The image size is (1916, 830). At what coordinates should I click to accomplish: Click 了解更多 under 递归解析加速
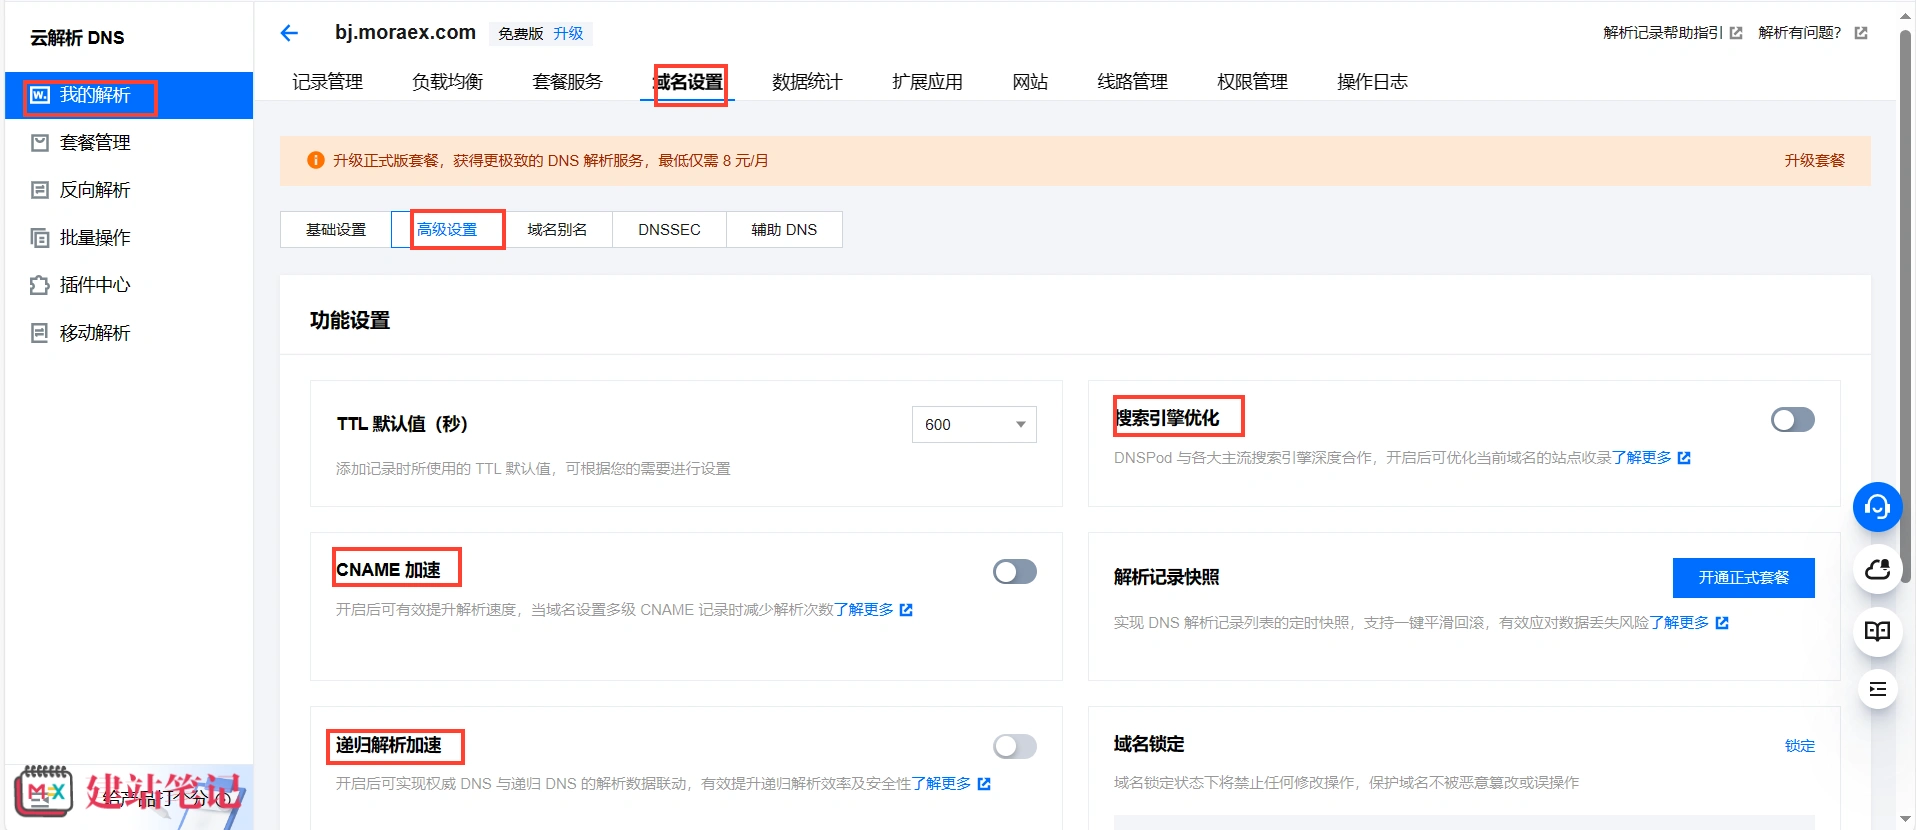941,784
